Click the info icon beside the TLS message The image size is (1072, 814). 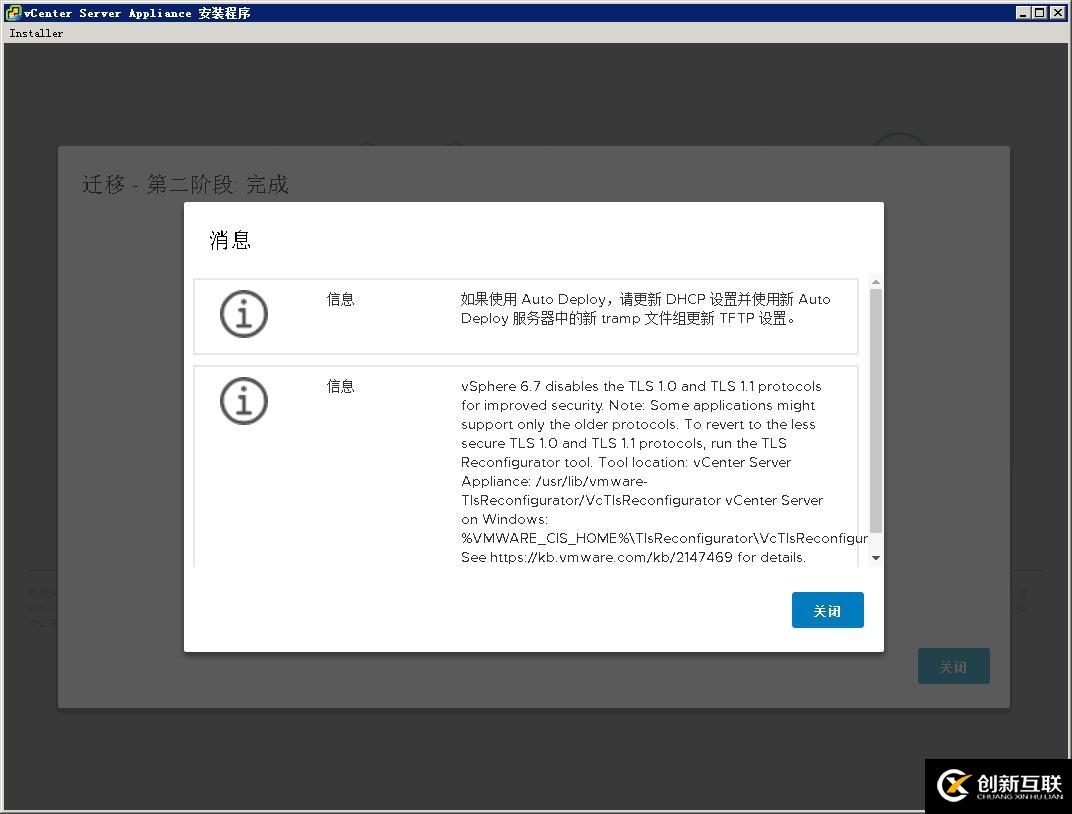243,401
